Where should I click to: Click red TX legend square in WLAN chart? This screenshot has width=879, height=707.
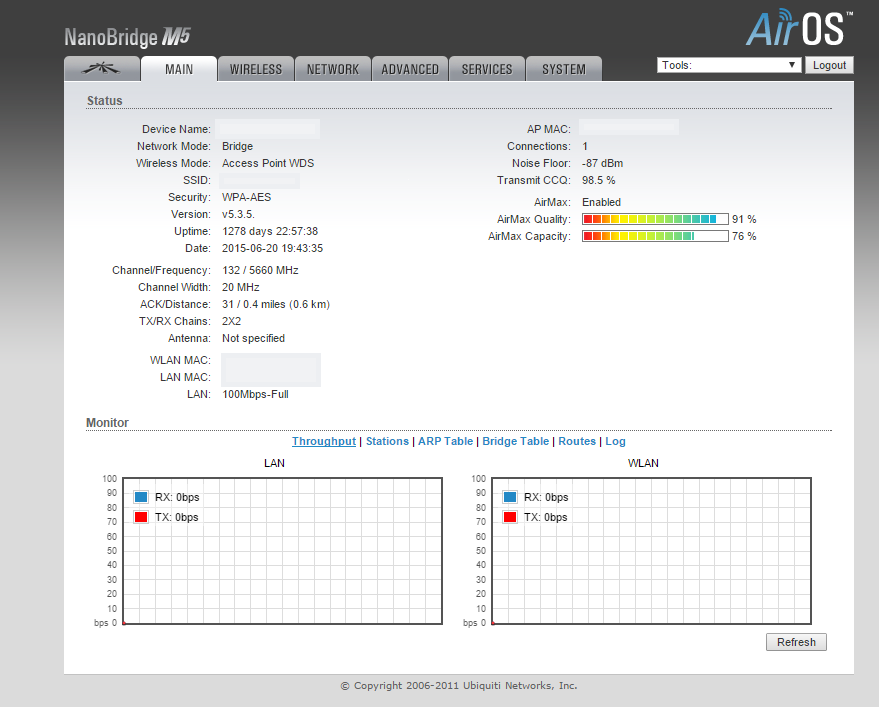510,517
